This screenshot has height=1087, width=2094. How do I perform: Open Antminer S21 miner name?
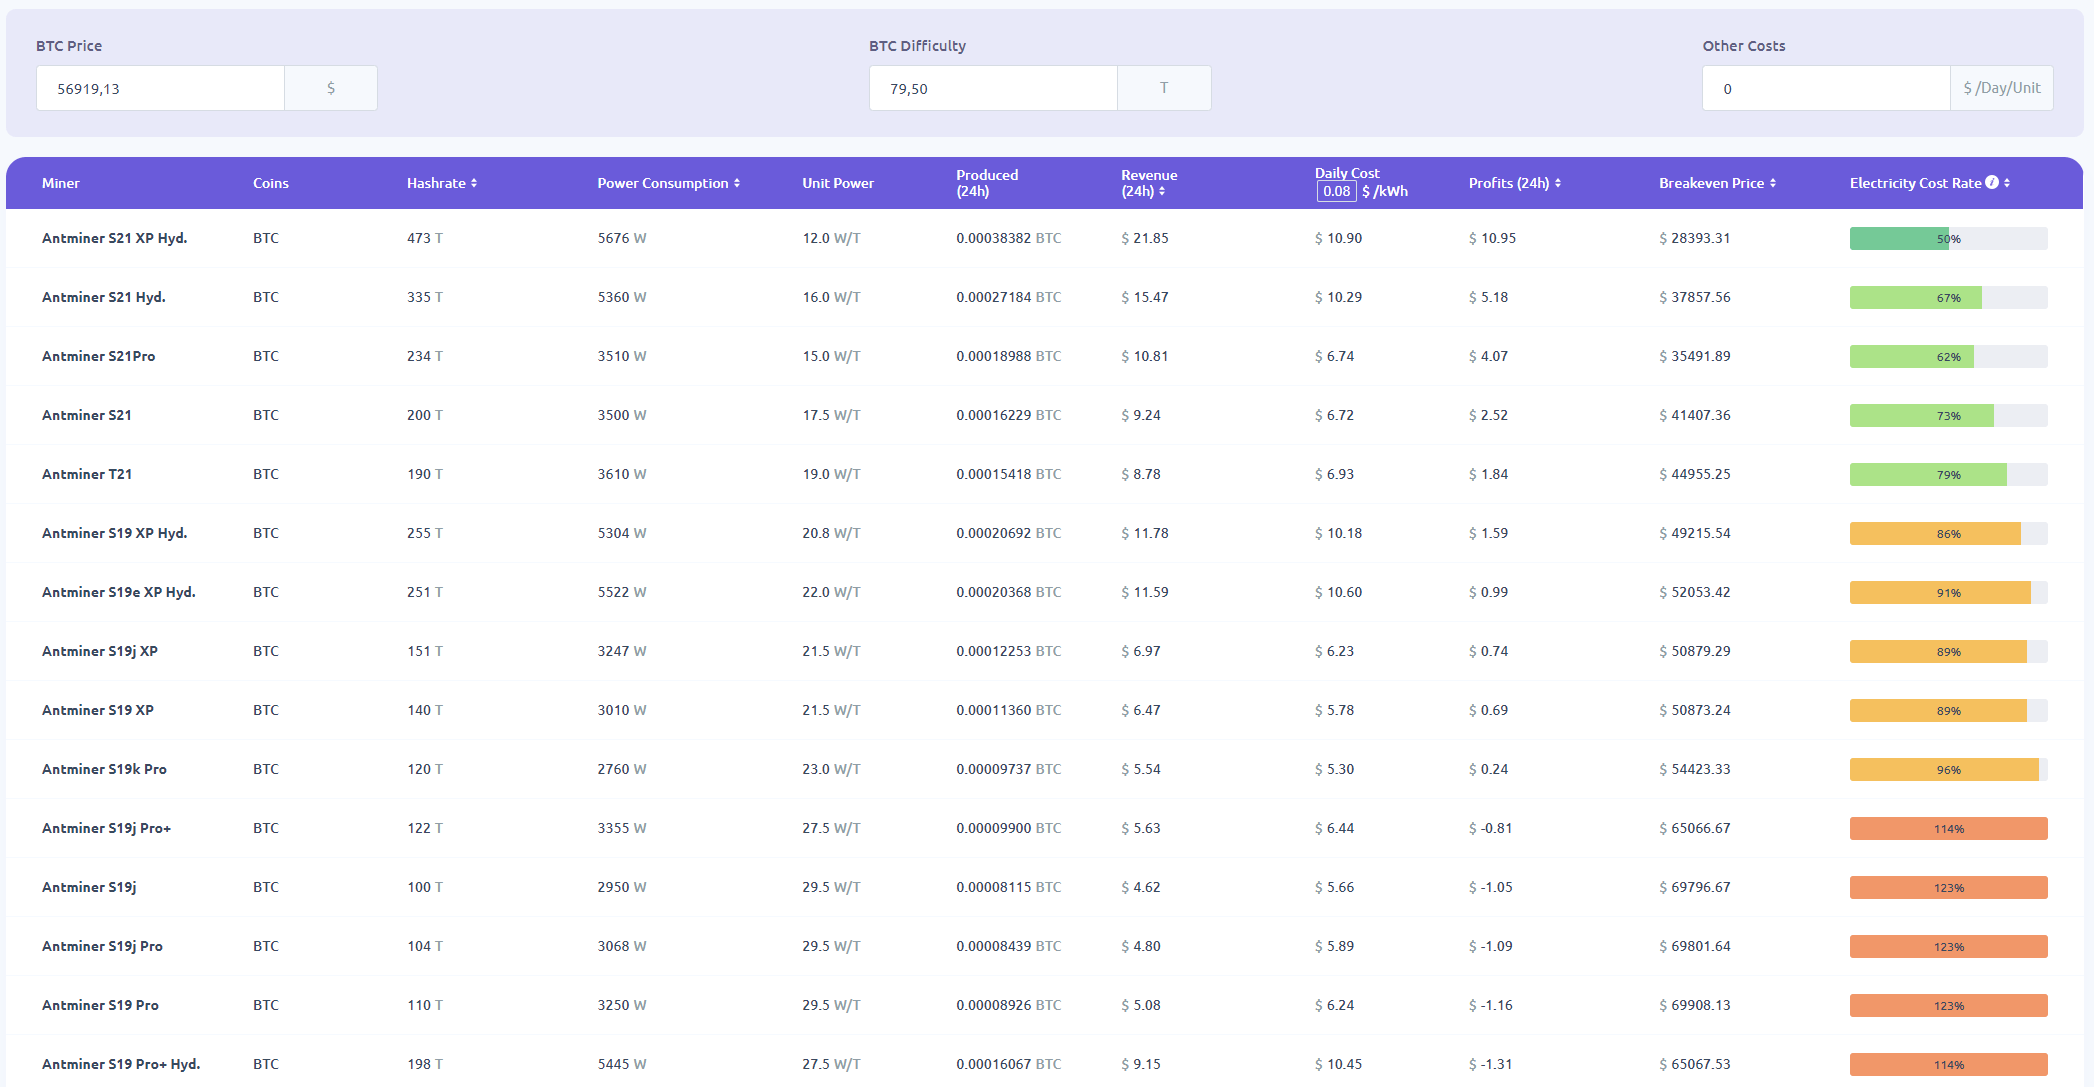pyautogui.click(x=87, y=415)
